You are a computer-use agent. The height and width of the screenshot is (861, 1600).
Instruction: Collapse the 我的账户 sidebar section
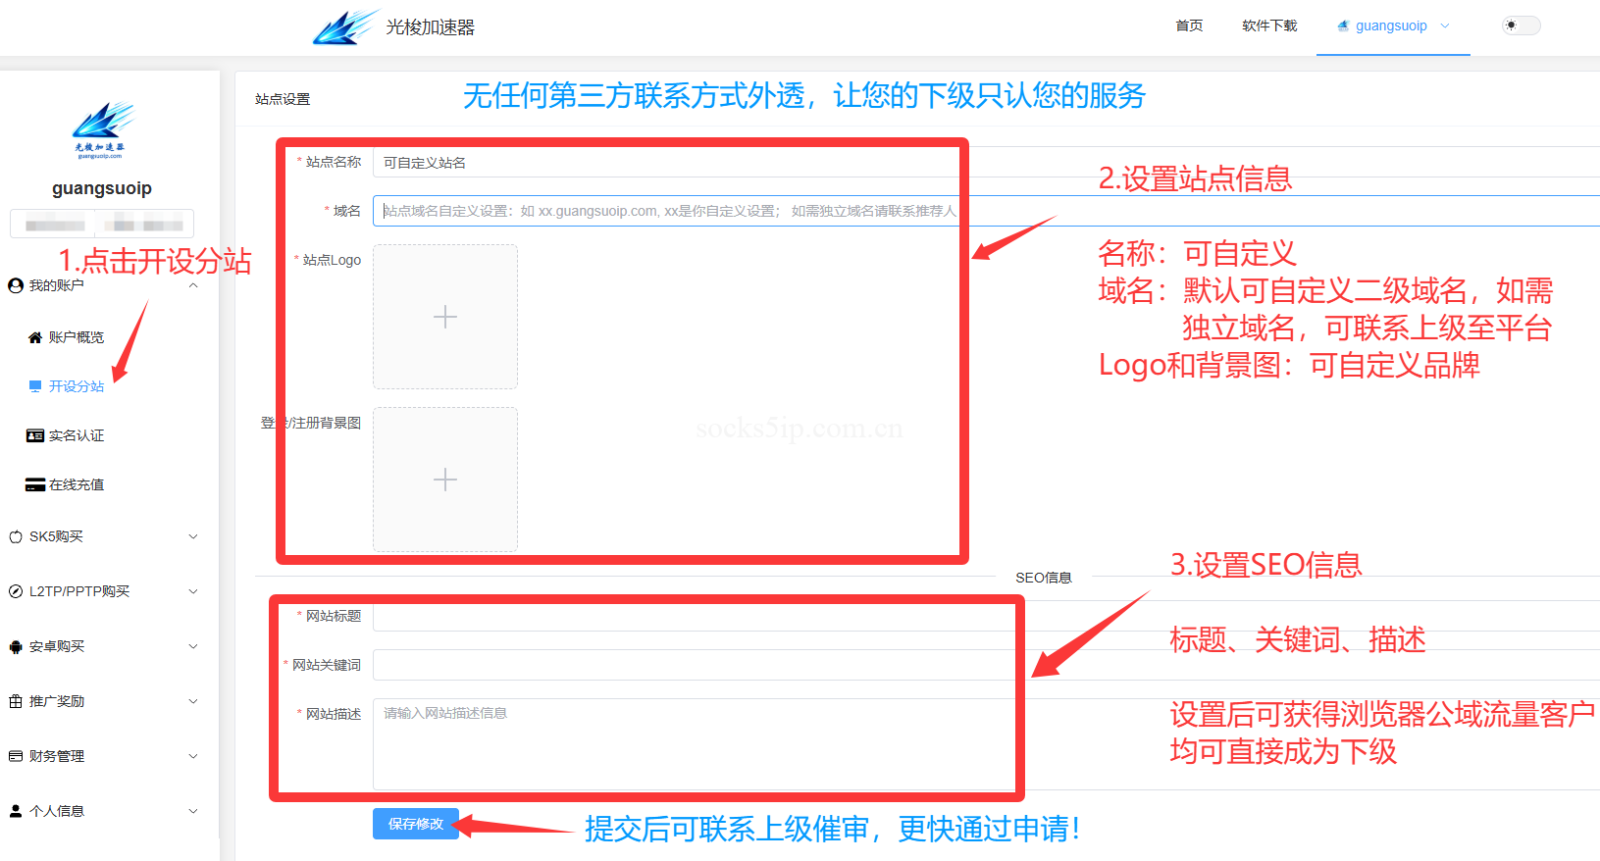click(x=193, y=286)
